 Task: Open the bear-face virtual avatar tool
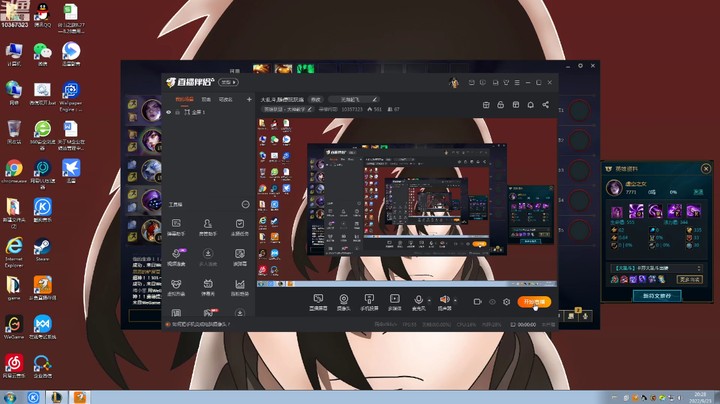(x=176, y=287)
